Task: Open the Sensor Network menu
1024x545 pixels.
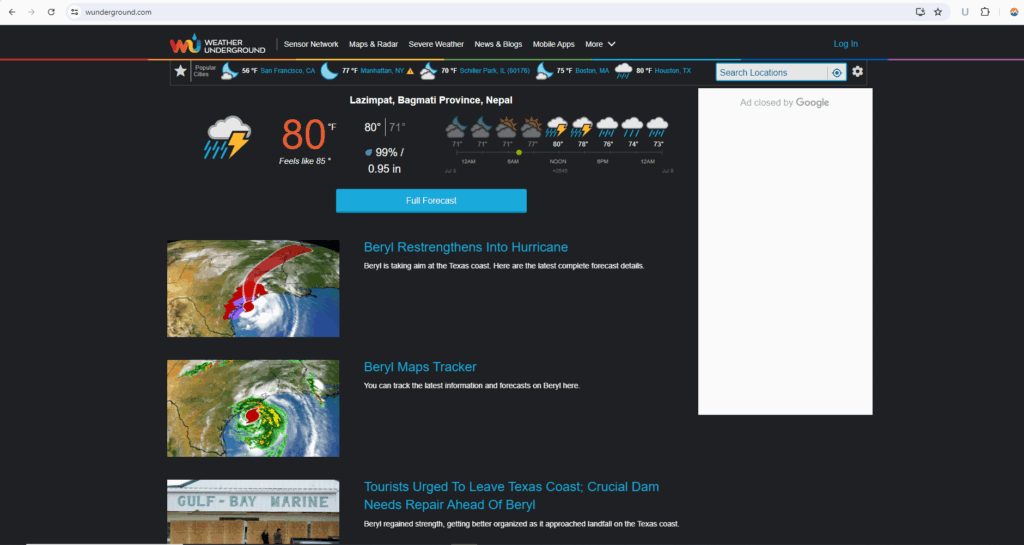Action: click(x=311, y=44)
